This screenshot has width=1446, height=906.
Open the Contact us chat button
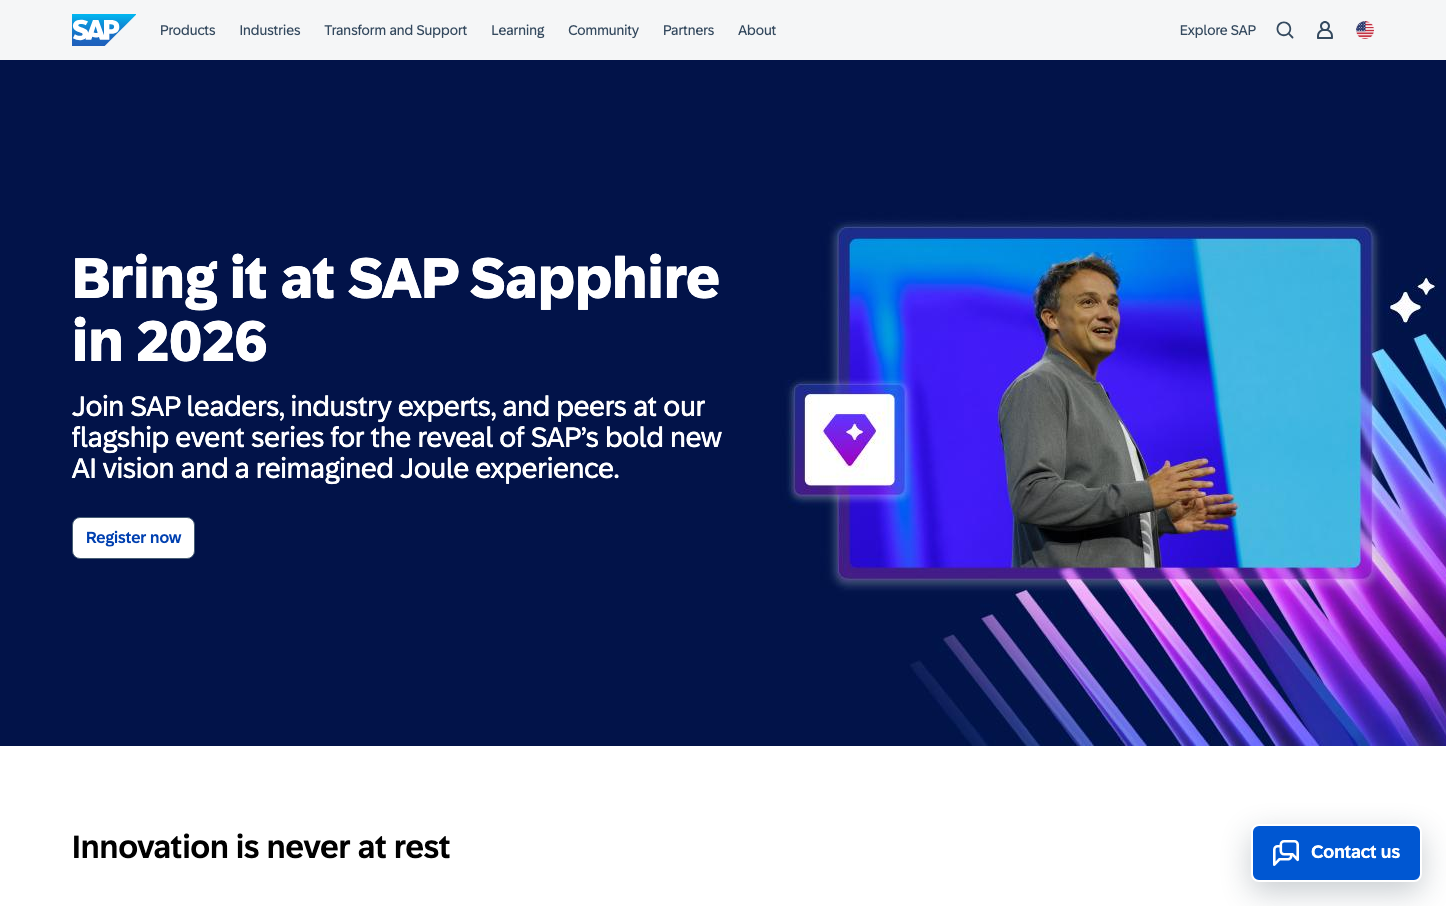pyautogui.click(x=1336, y=853)
